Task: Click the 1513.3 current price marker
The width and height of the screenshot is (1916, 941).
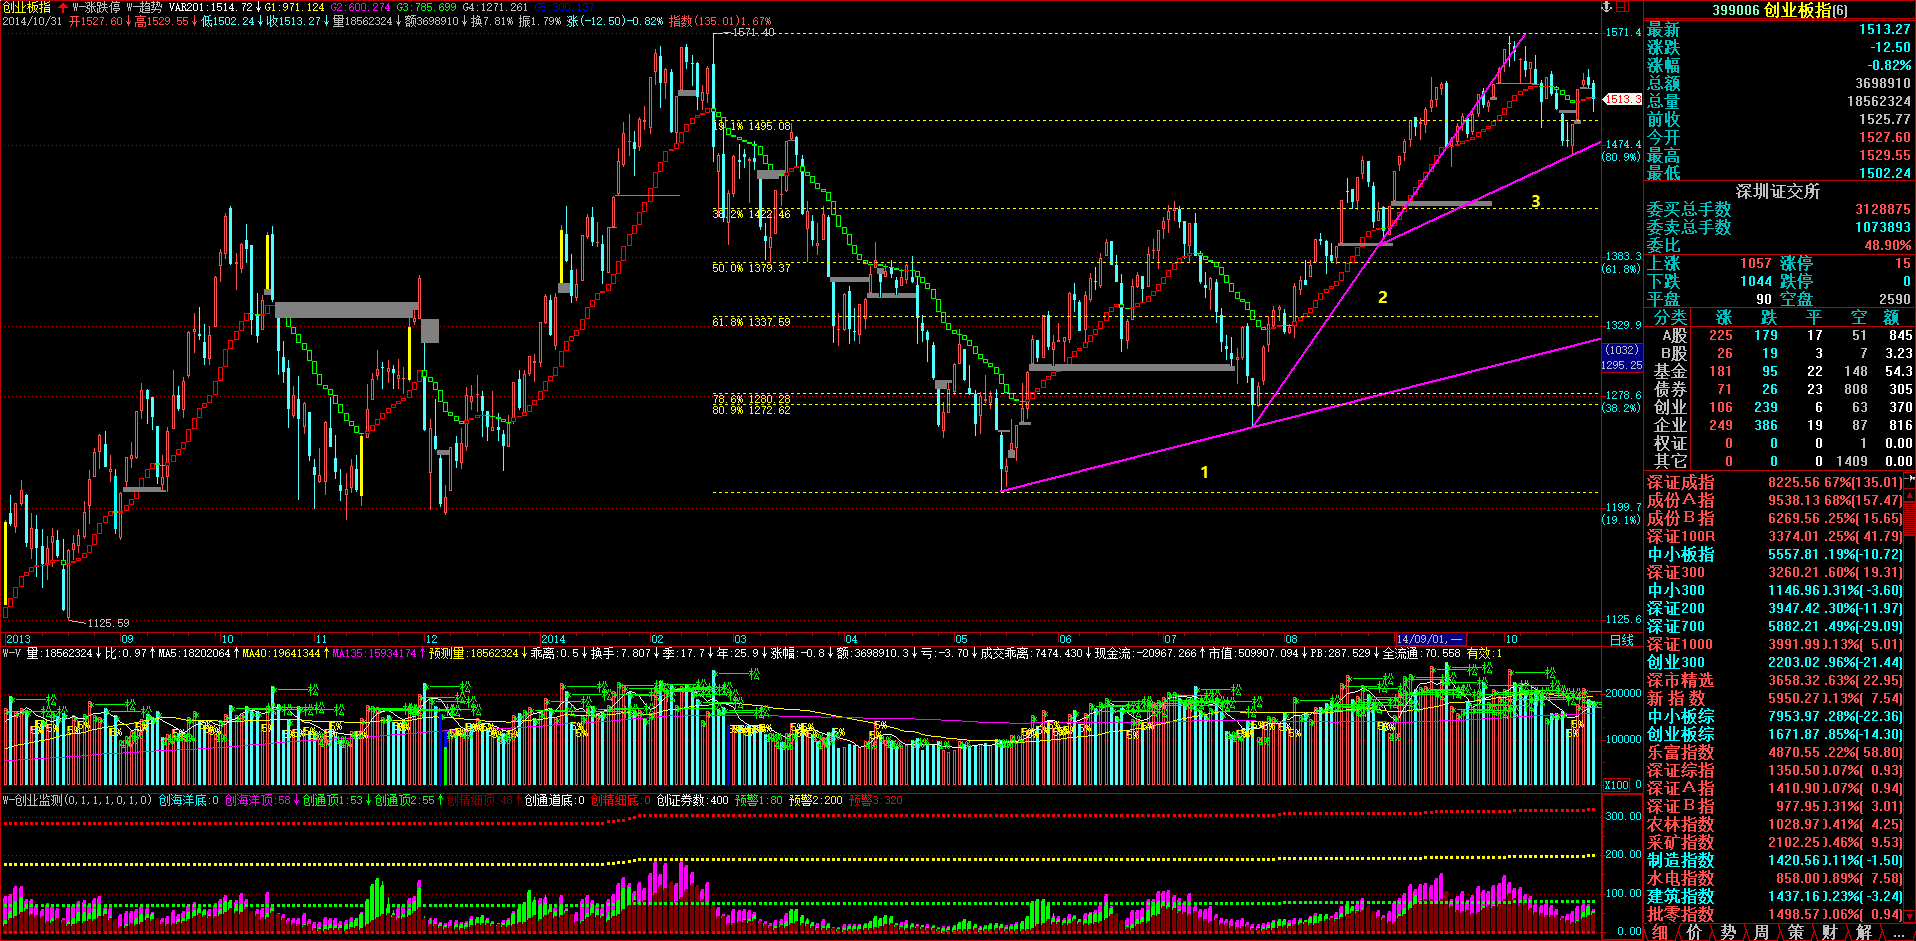Action: pos(1622,99)
